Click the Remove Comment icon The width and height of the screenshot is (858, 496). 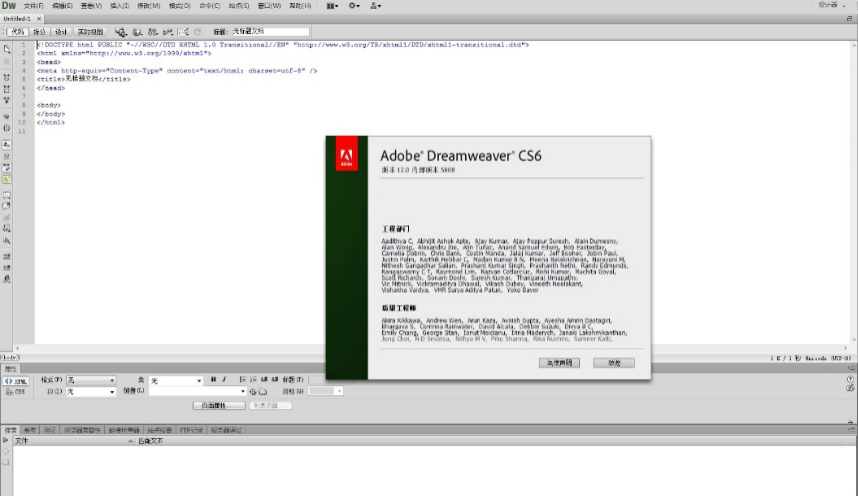7,206
